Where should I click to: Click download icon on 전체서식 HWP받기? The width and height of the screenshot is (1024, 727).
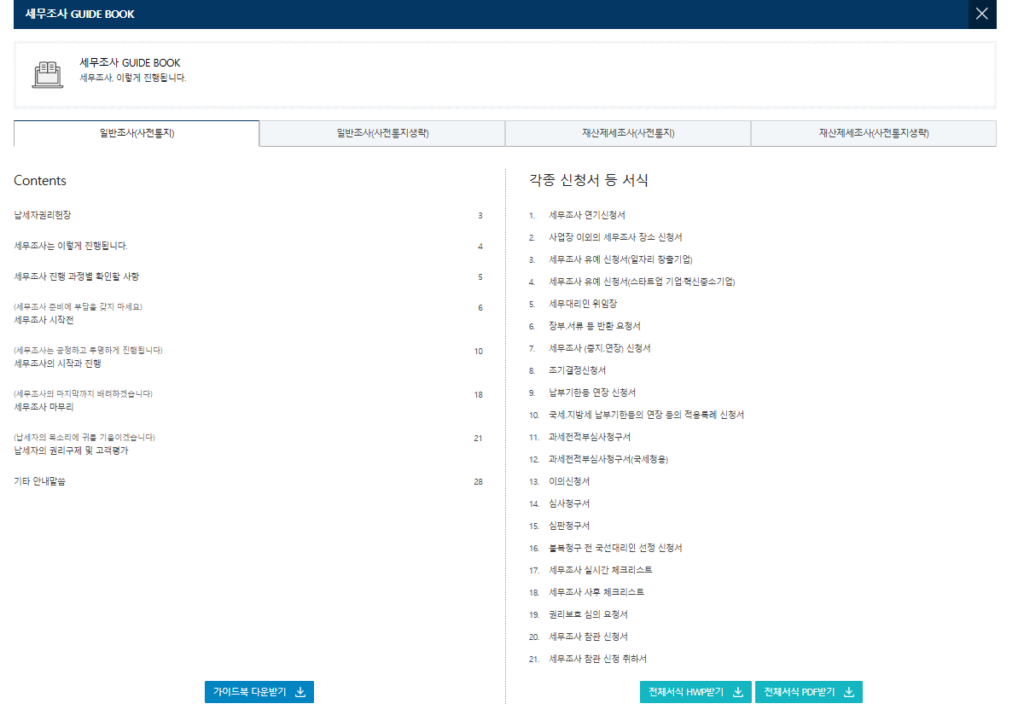737,692
